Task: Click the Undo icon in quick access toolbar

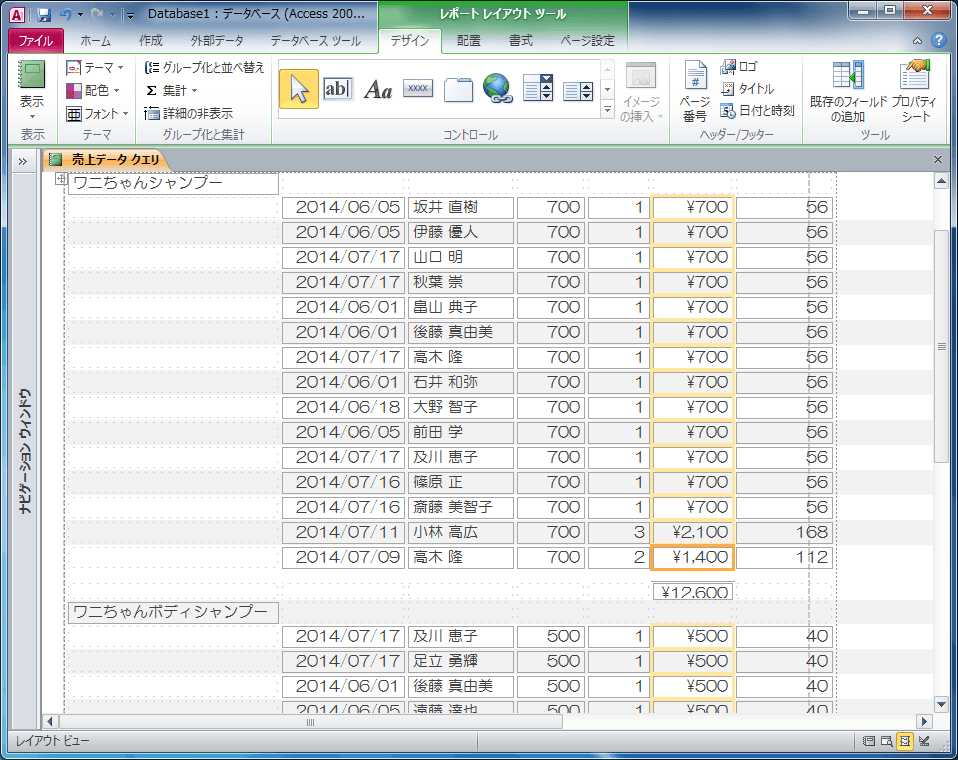Action: click(65, 13)
